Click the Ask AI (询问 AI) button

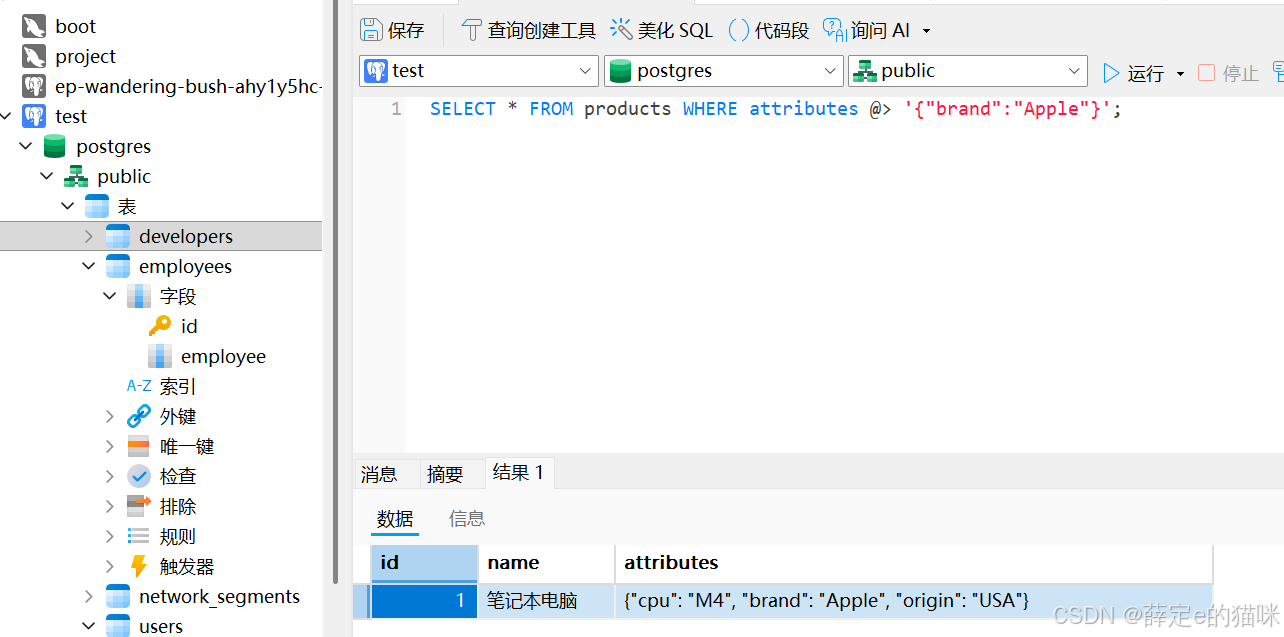click(x=866, y=30)
